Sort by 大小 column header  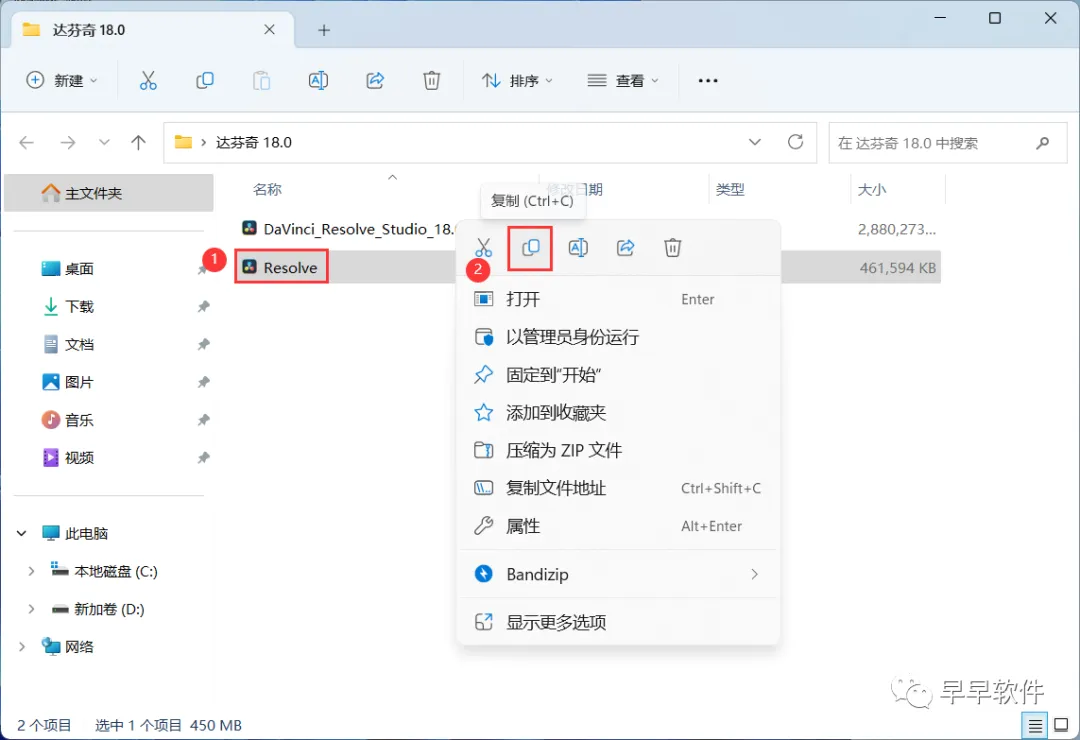pyautogui.click(x=872, y=189)
